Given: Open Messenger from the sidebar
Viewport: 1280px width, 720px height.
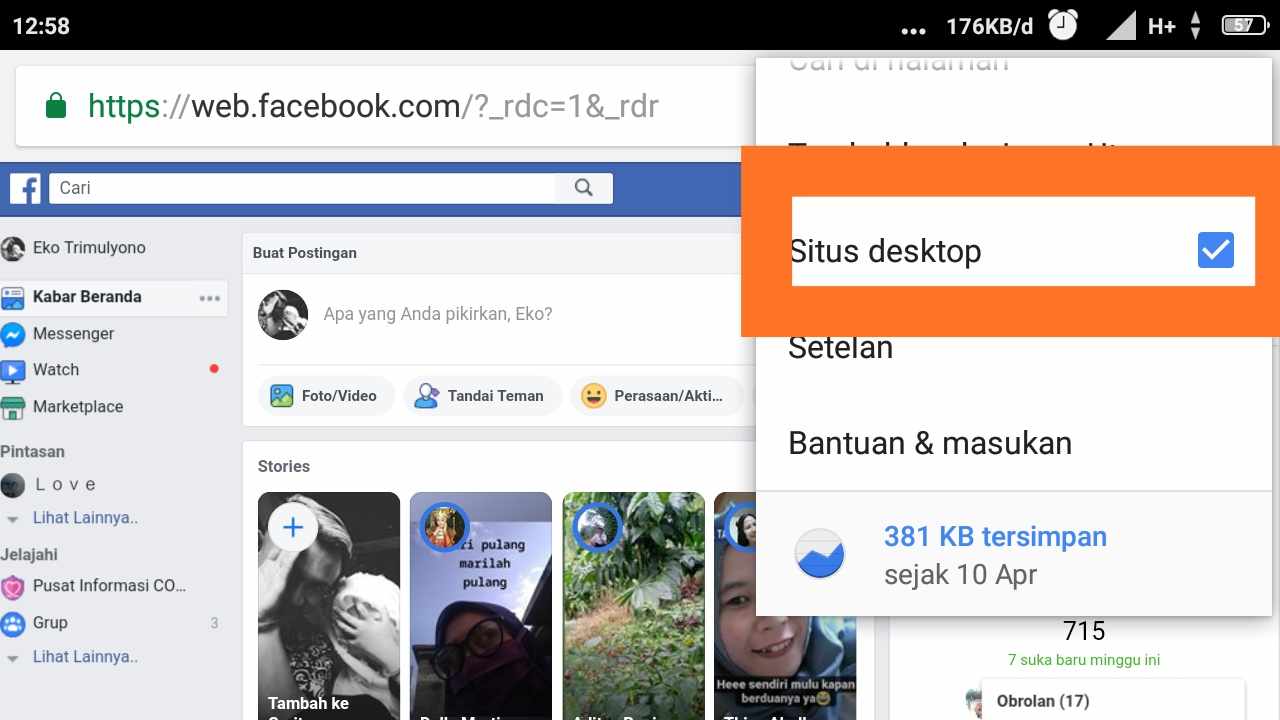Looking at the screenshot, I should coord(75,333).
